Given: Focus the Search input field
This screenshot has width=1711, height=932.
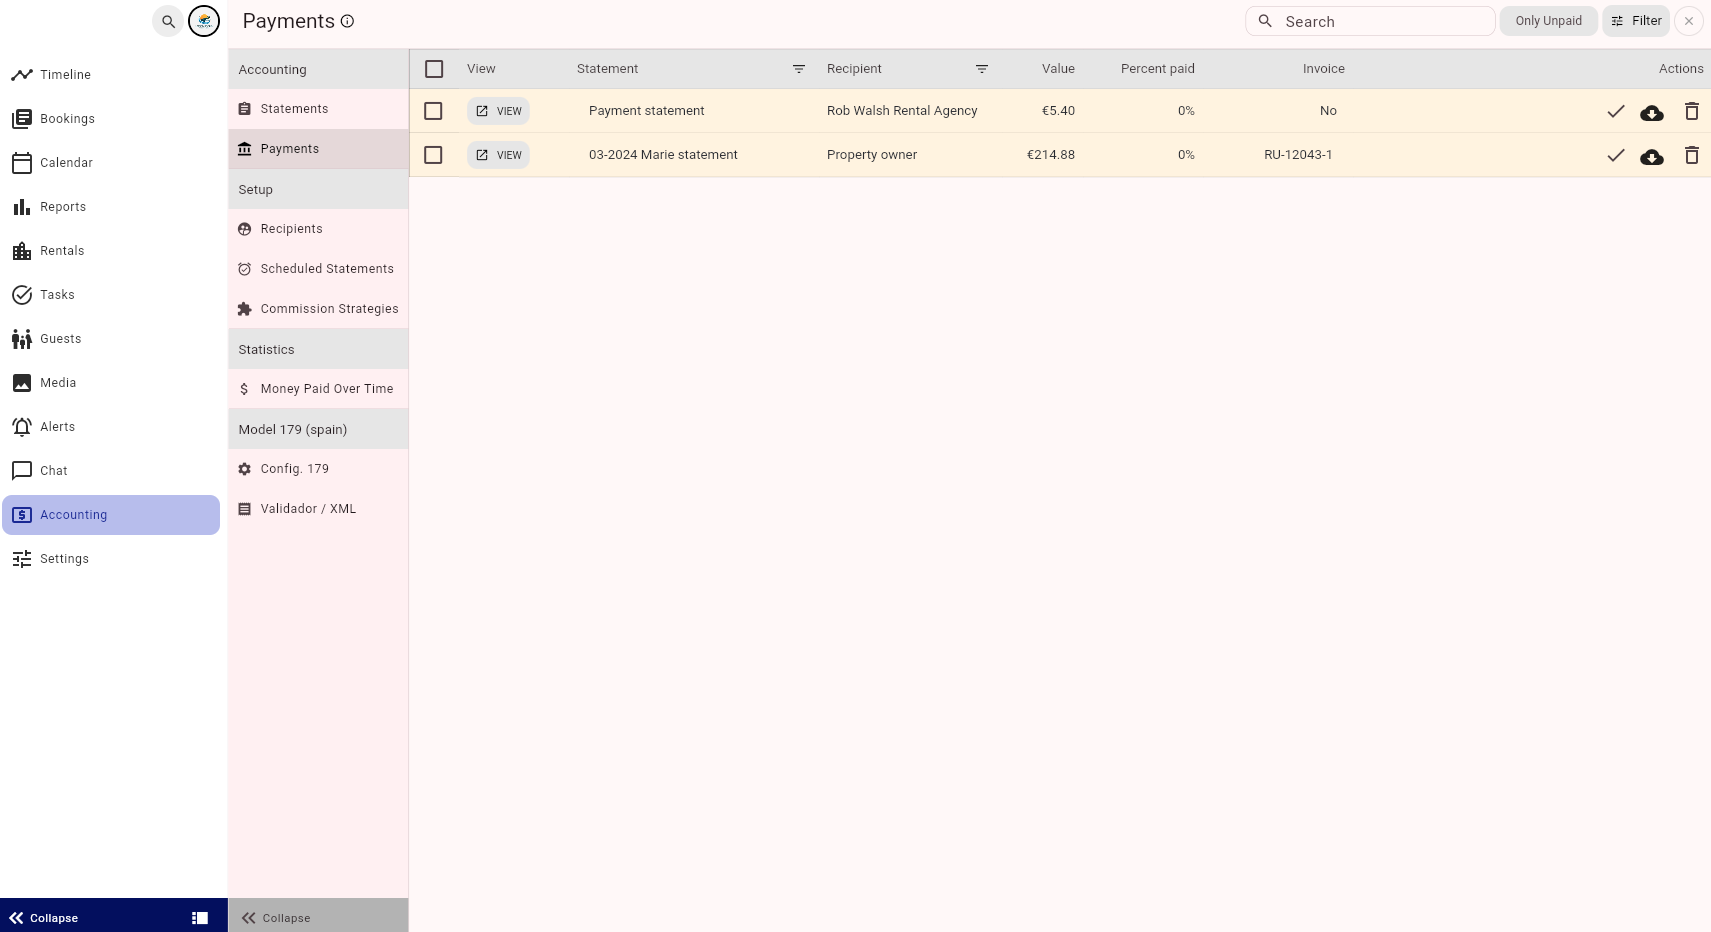Looking at the screenshot, I should tap(1370, 21).
